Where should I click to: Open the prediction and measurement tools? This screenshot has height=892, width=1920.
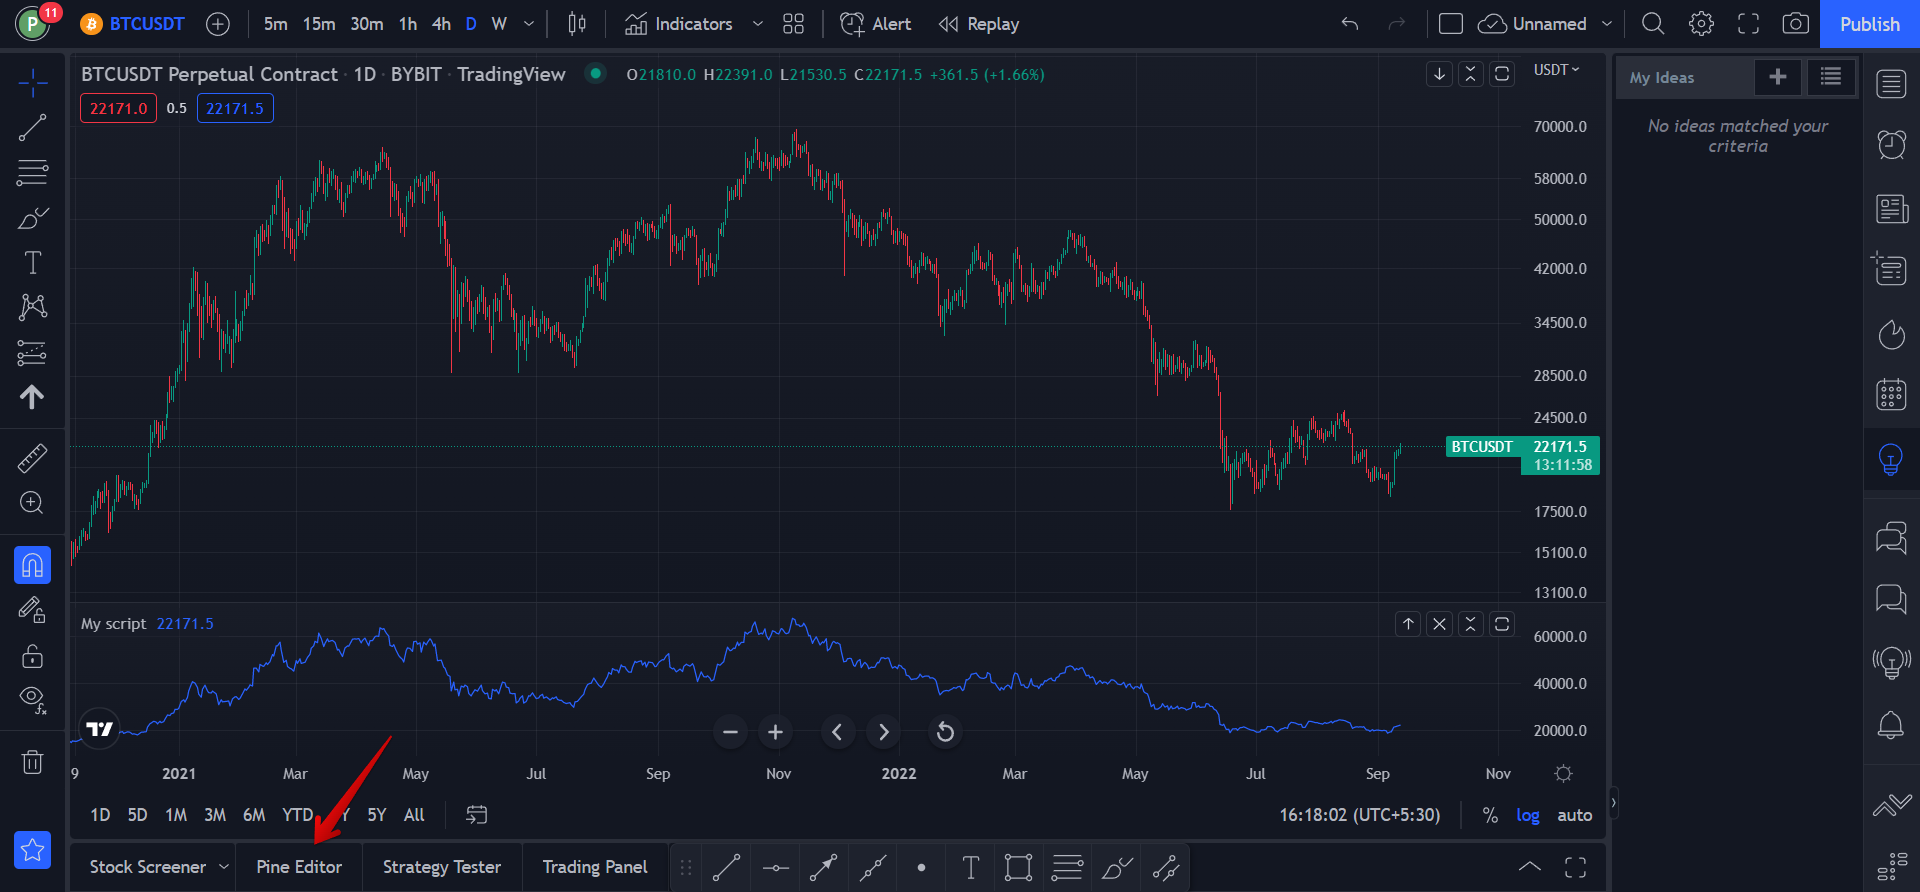tap(33, 352)
